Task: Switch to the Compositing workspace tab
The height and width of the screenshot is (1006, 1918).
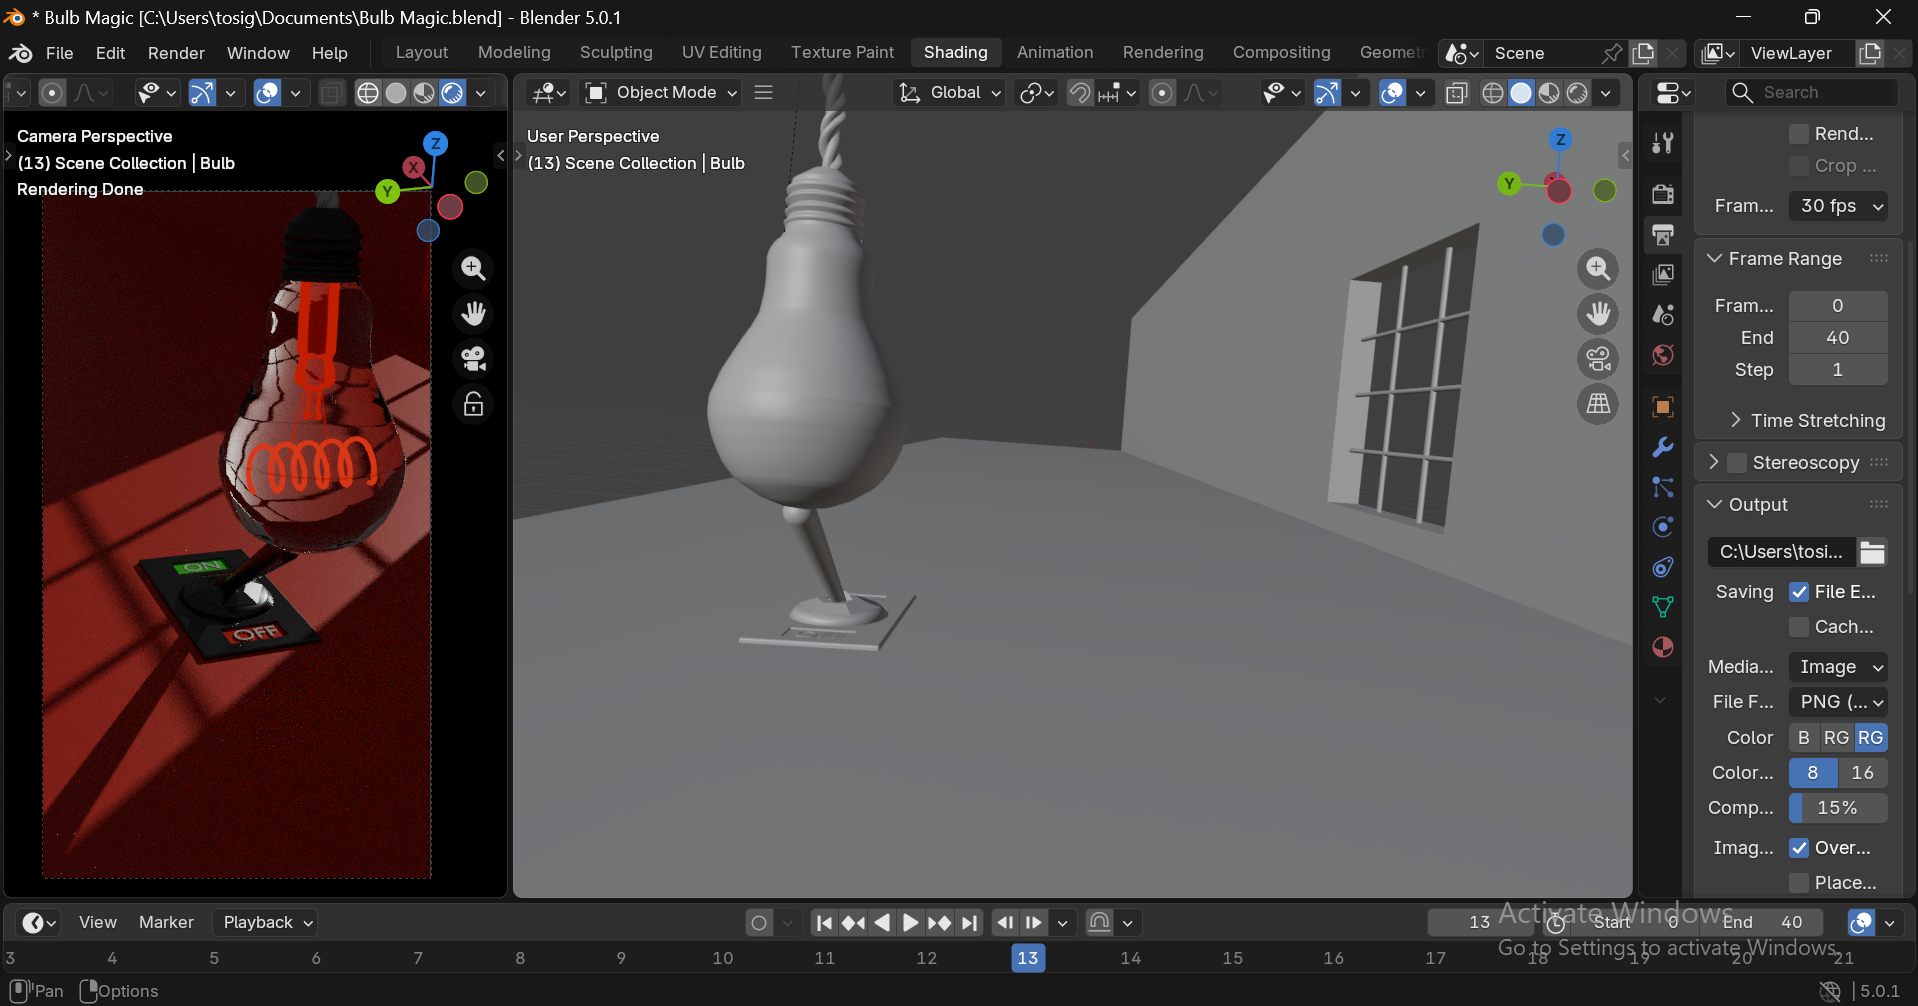Action: tap(1281, 53)
